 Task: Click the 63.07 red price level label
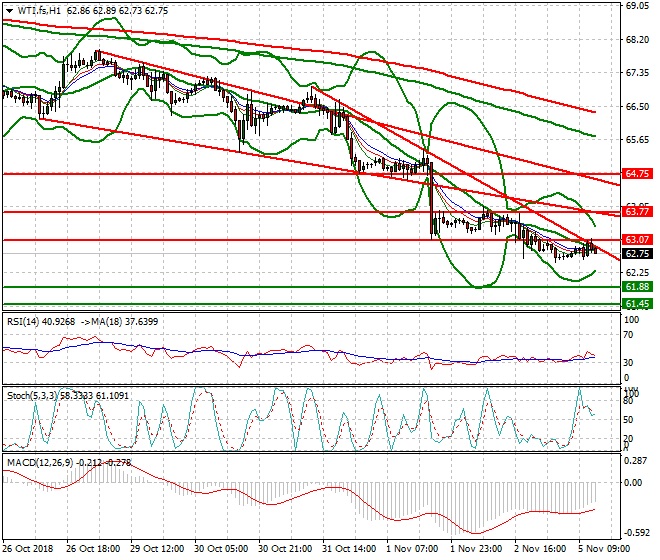coord(638,240)
